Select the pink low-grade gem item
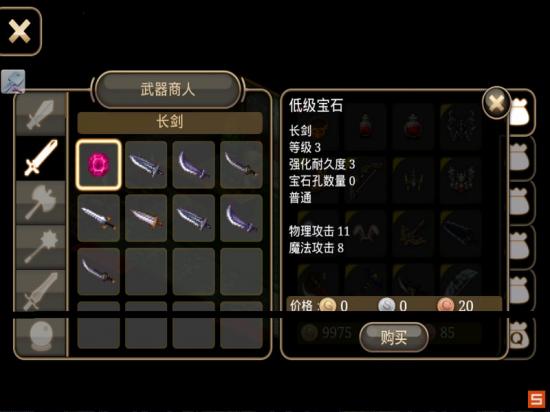This screenshot has width=550, height=412. point(99,164)
